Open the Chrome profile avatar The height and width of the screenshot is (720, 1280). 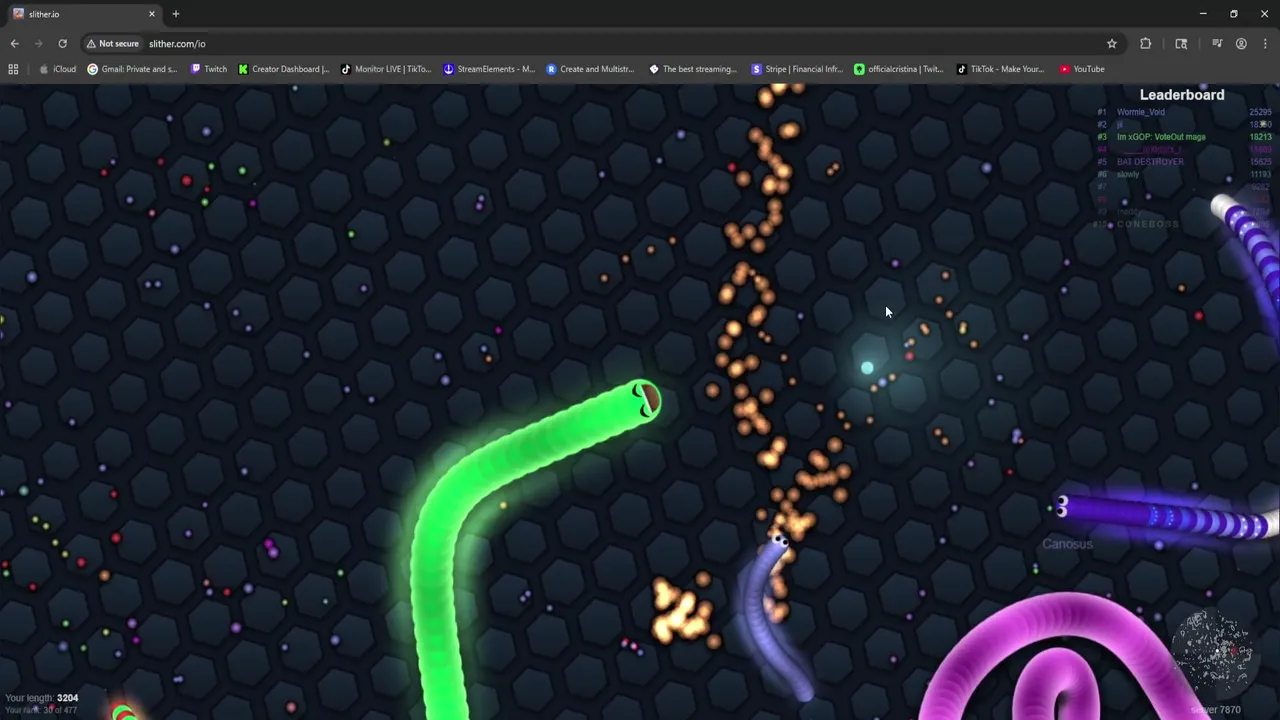pyautogui.click(x=1241, y=43)
